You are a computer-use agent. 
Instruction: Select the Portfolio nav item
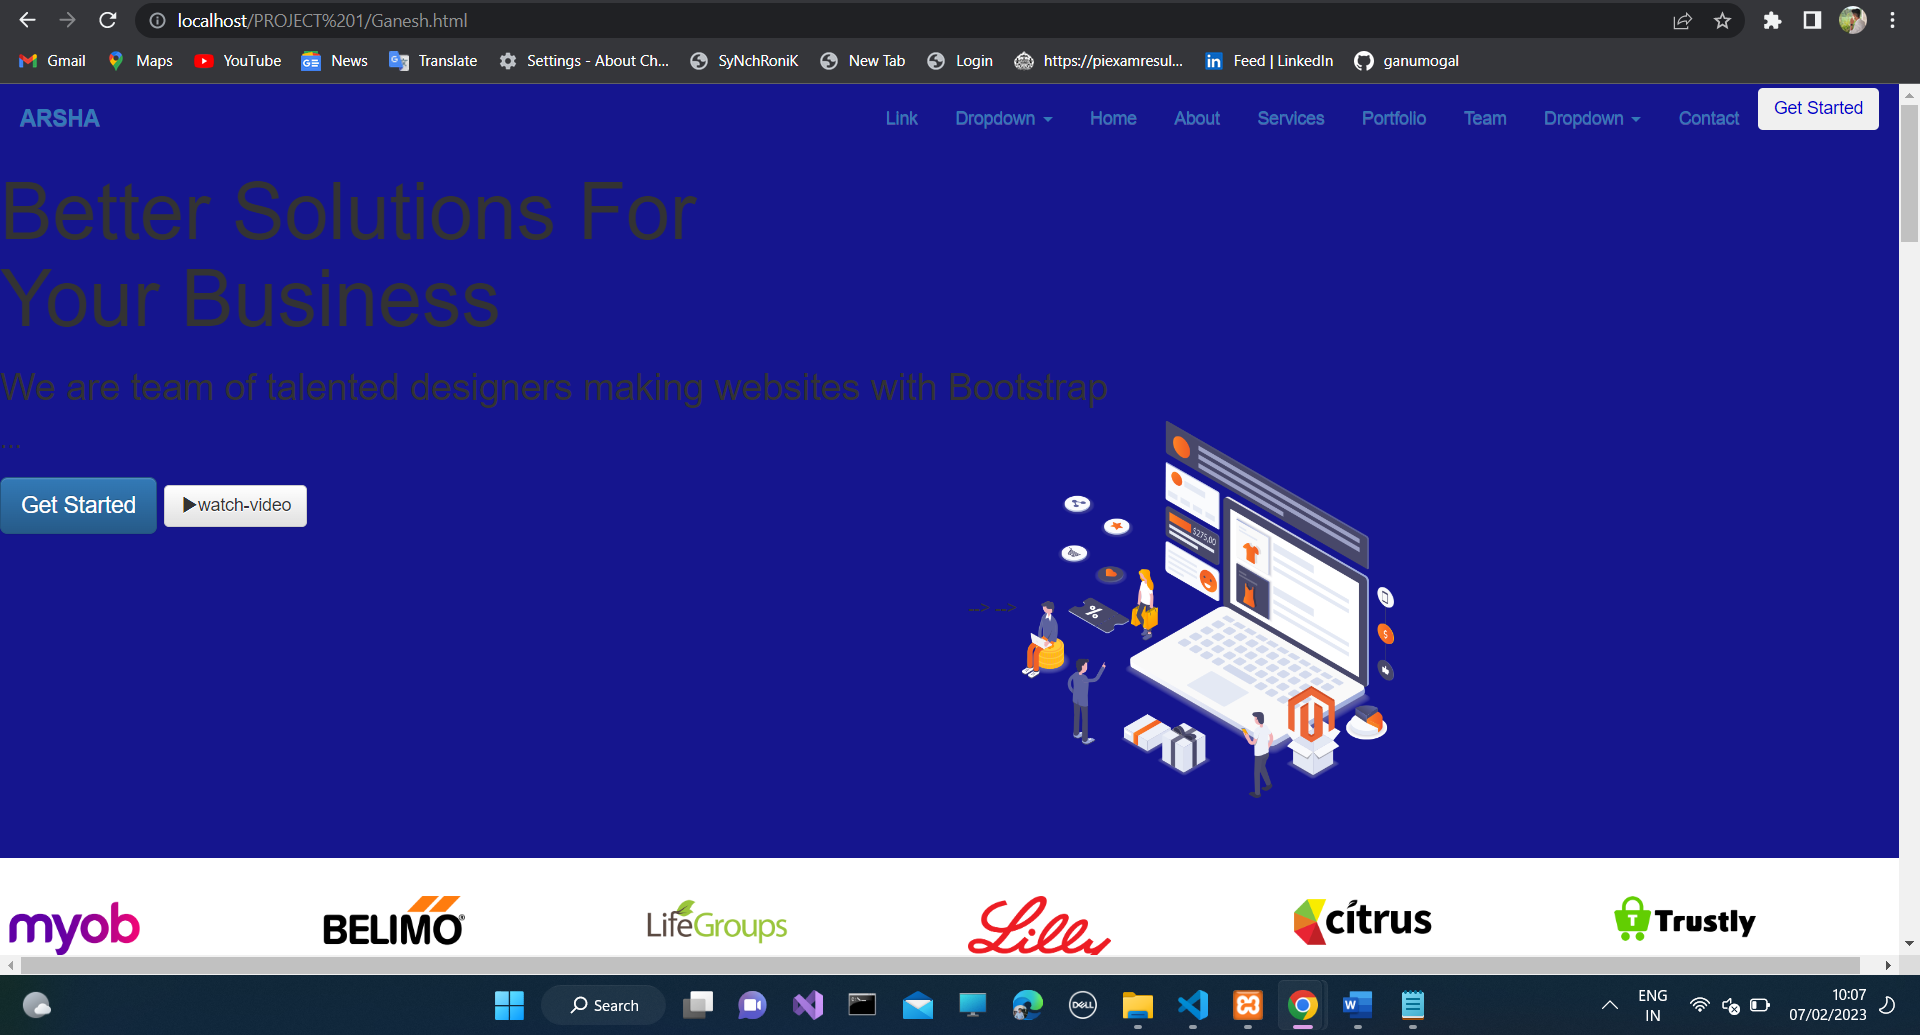pos(1393,118)
